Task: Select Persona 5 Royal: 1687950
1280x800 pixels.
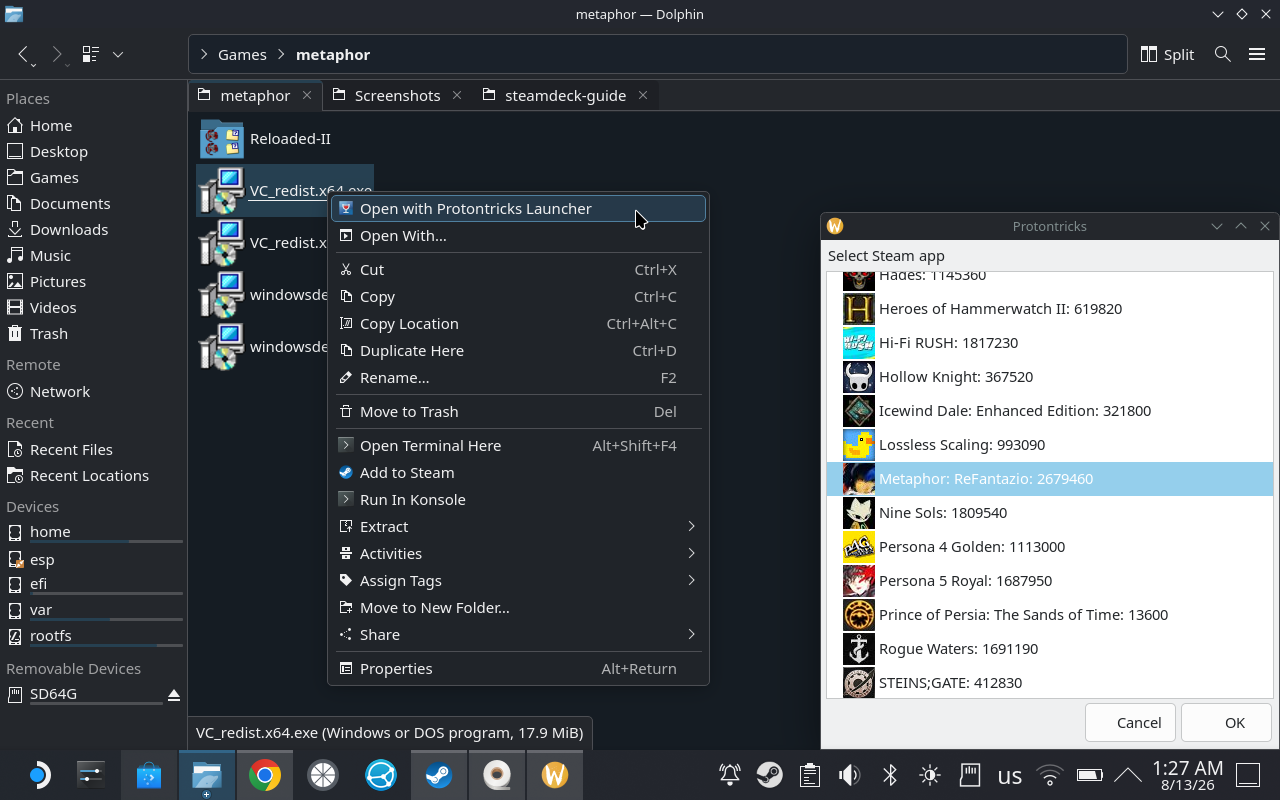Action: (1050, 581)
